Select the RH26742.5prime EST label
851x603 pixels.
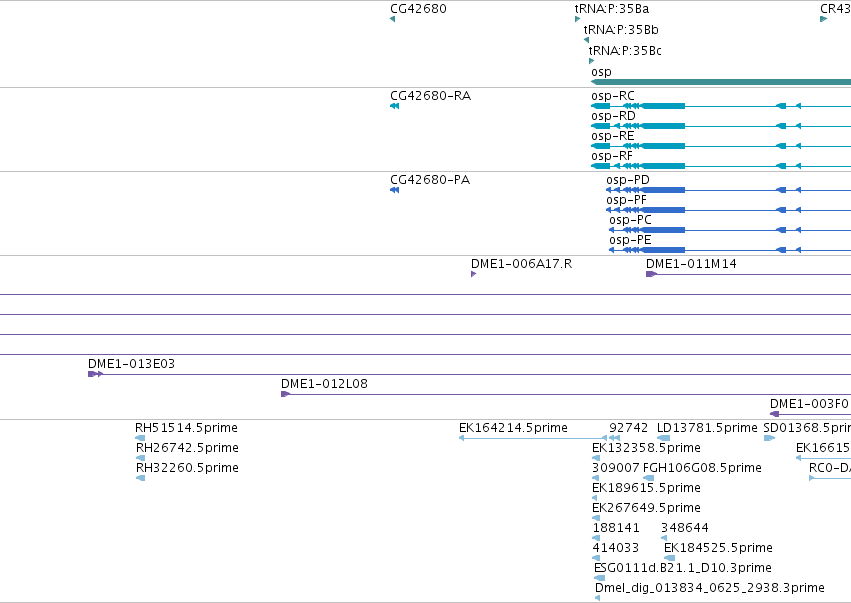click(x=187, y=448)
